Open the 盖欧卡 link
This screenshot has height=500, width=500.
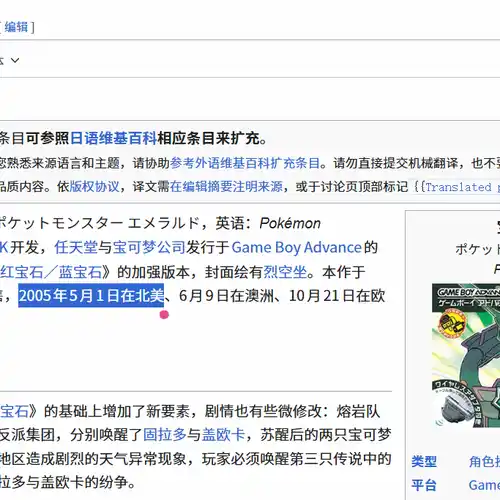223,435
